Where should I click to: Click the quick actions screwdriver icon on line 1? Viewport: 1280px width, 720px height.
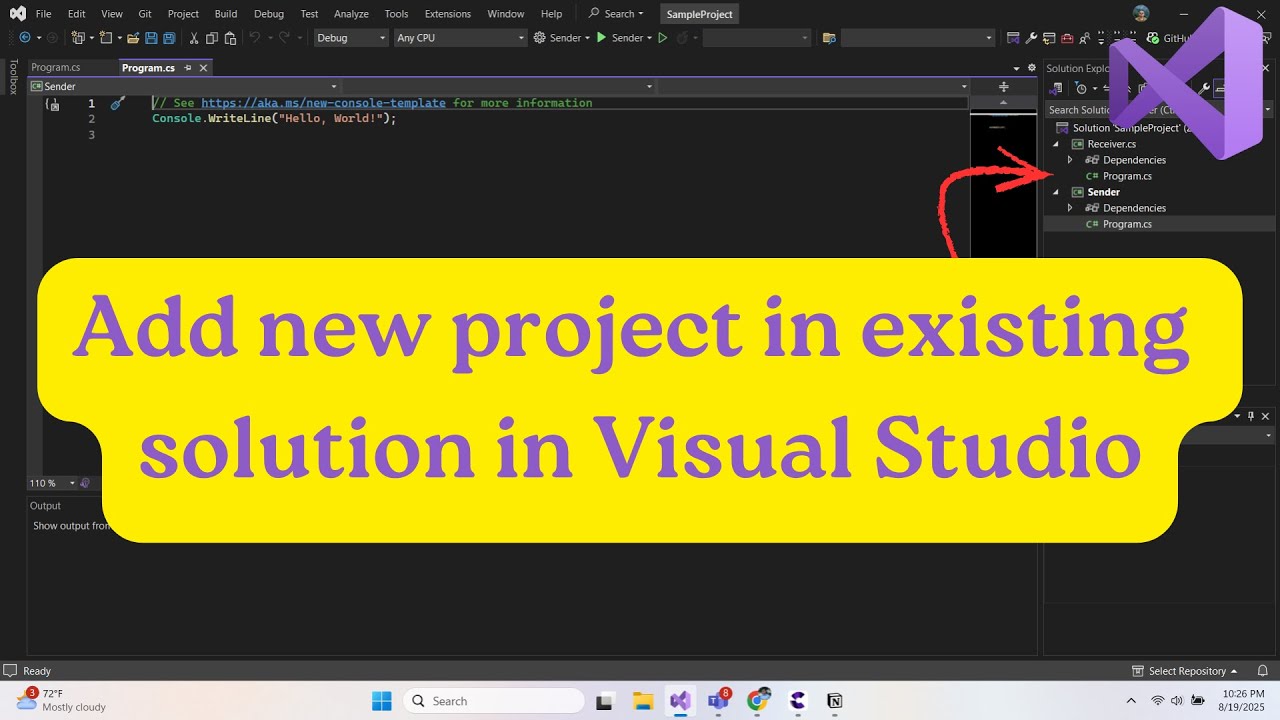[x=117, y=103]
